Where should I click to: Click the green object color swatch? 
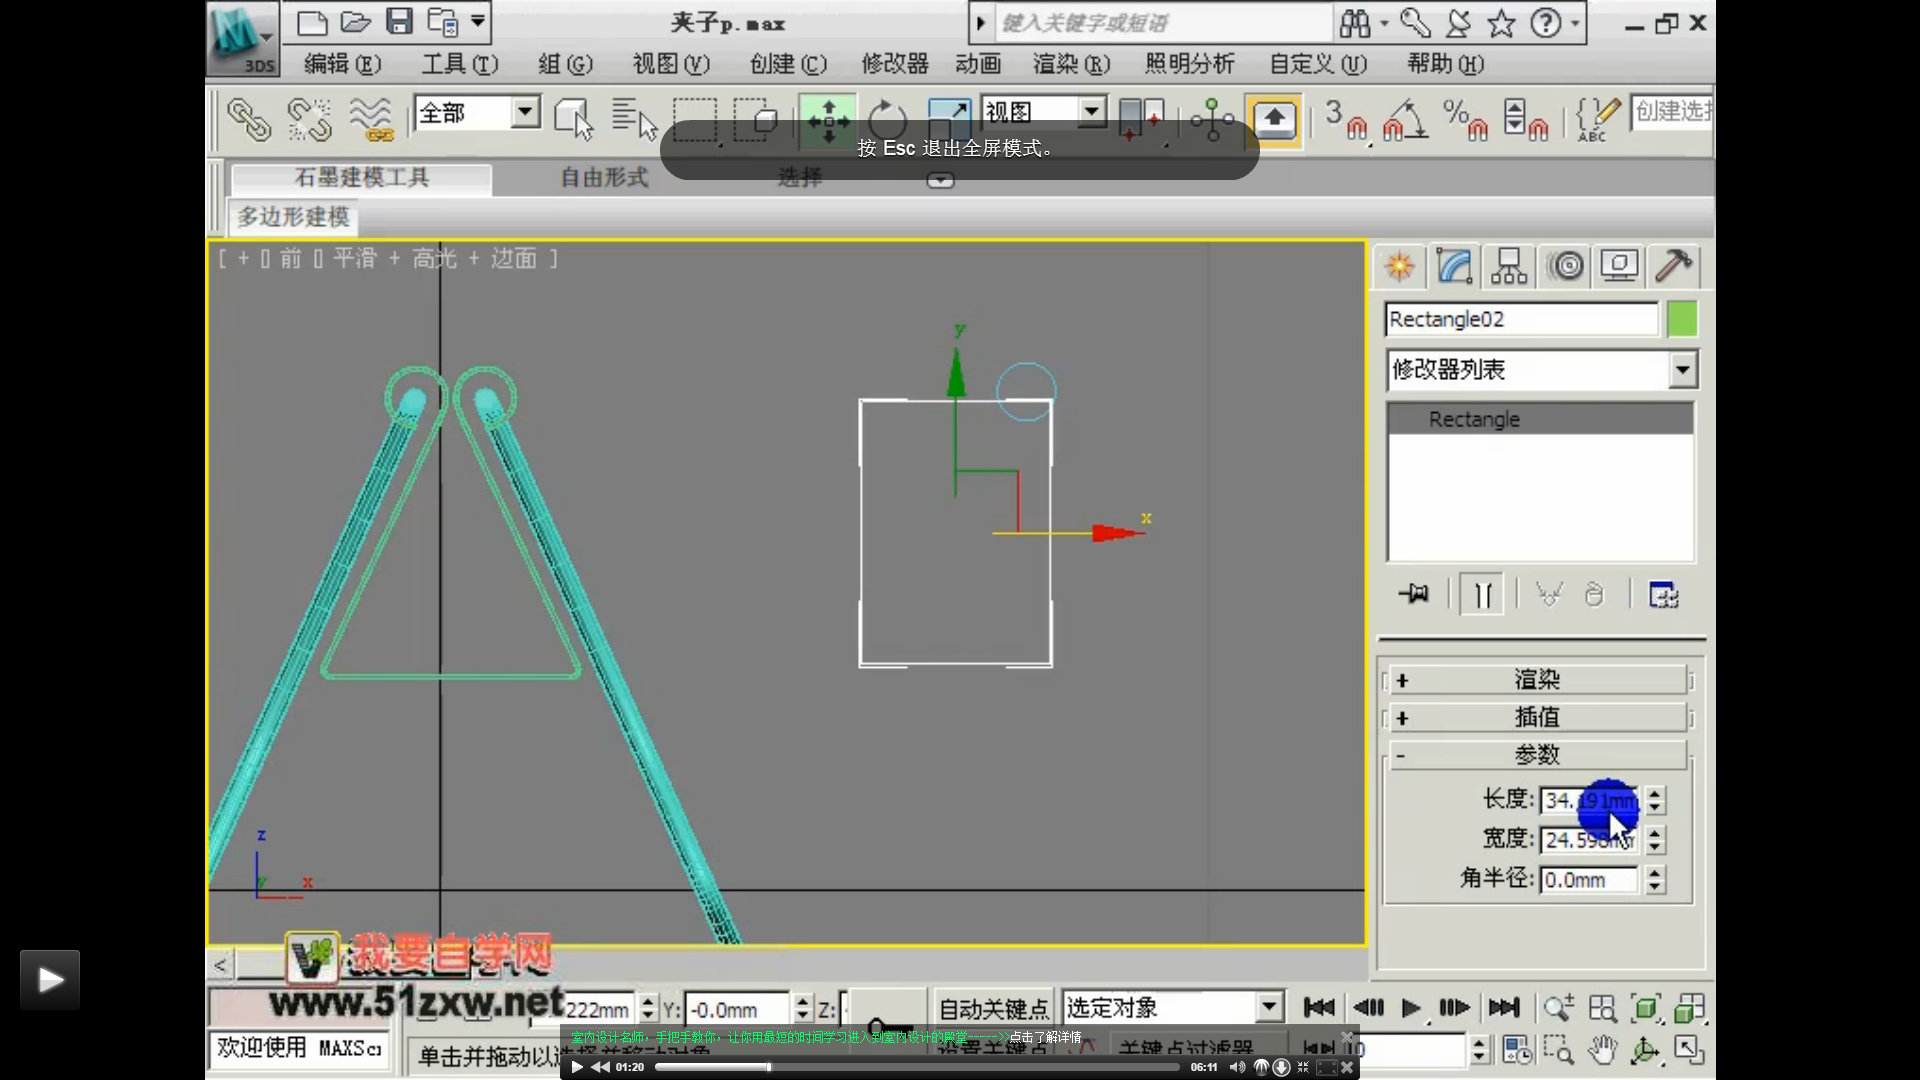(x=1682, y=319)
